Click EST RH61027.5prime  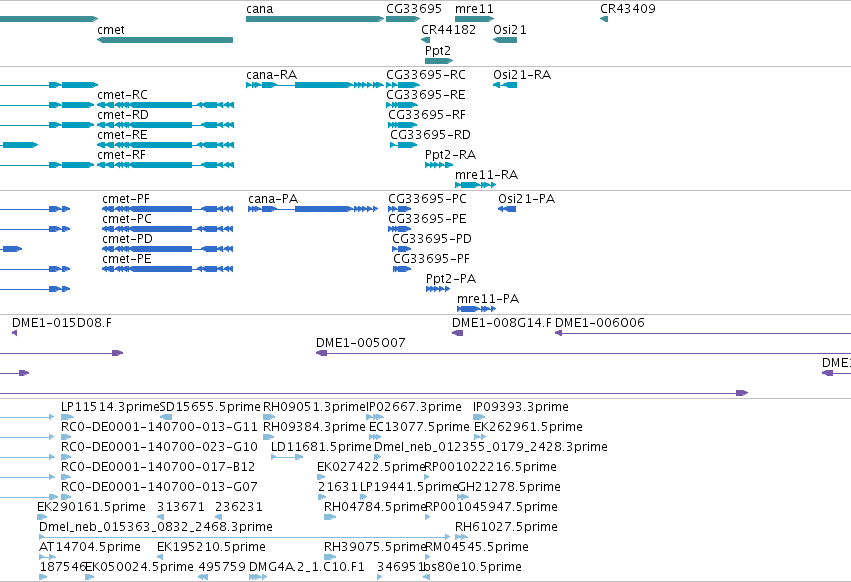point(461,538)
